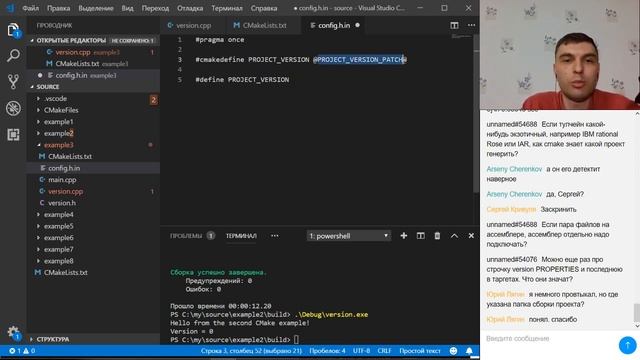Screen dimensions: 640x360
Task: Click errors and warnings count in status bar
Action: click(x=22, y=351)
